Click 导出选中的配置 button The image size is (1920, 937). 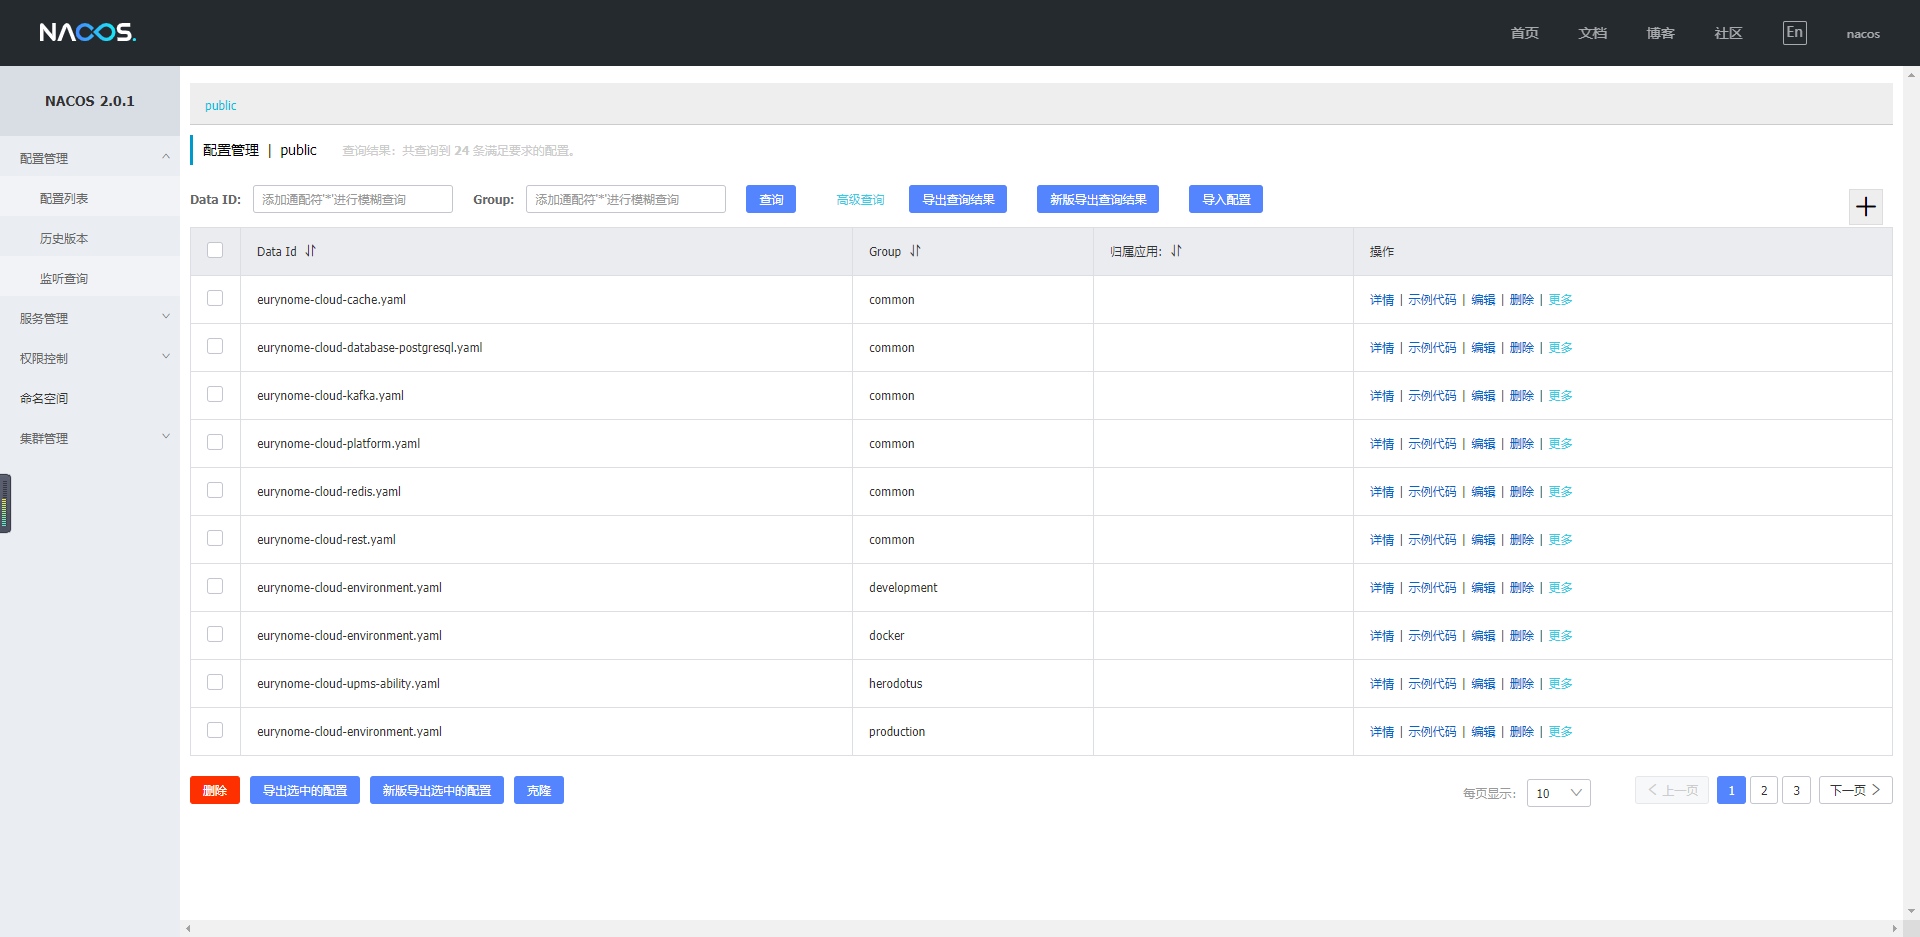(x=305, y=790)
